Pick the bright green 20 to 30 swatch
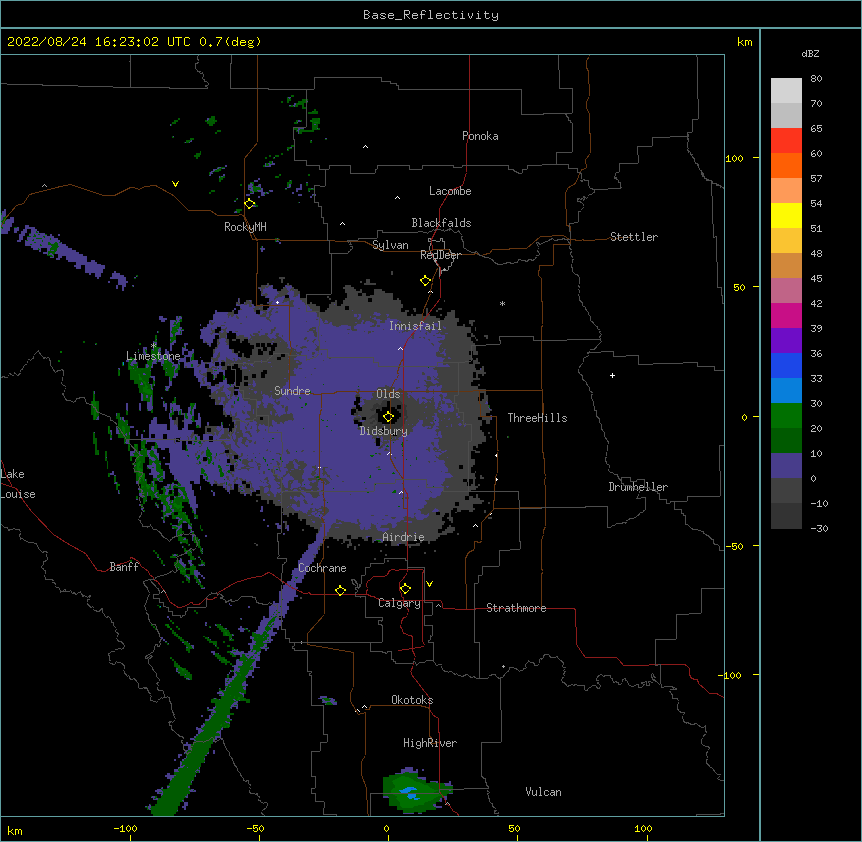The height and width of the screenshot is (842, 862). 786,416
